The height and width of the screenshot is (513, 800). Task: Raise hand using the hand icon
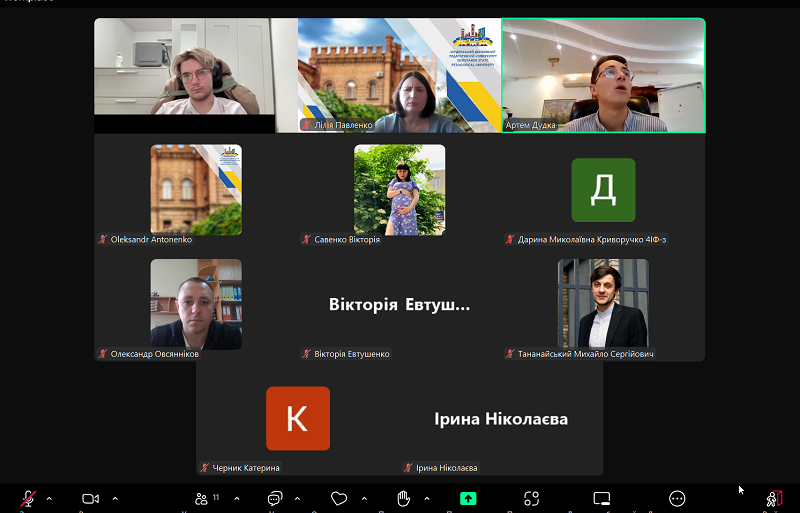(404, 498)
